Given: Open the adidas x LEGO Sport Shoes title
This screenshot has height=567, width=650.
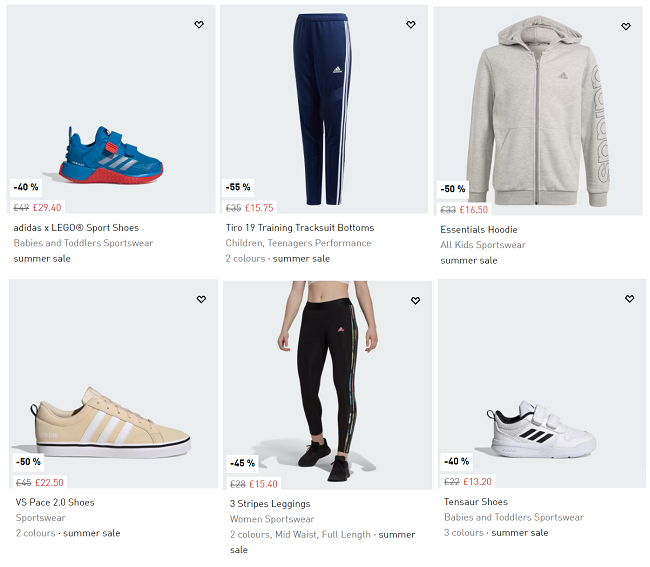Looking at the screenshot, I should pyautogui.click(x=76, y=228).
